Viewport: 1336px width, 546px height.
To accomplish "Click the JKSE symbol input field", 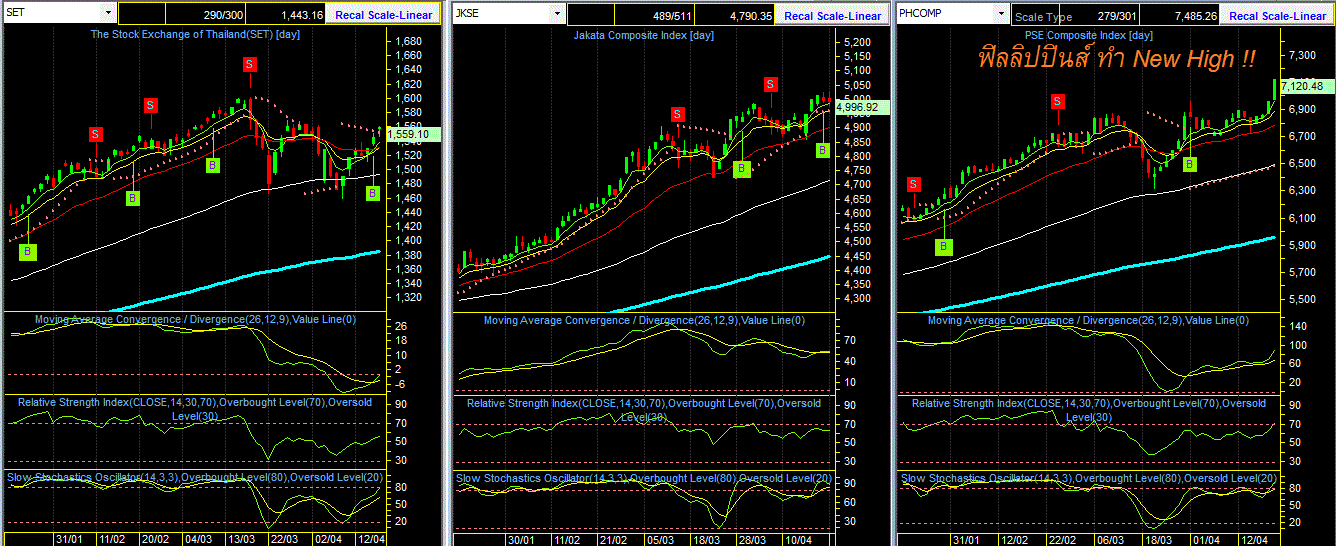I will click(502, 14).
